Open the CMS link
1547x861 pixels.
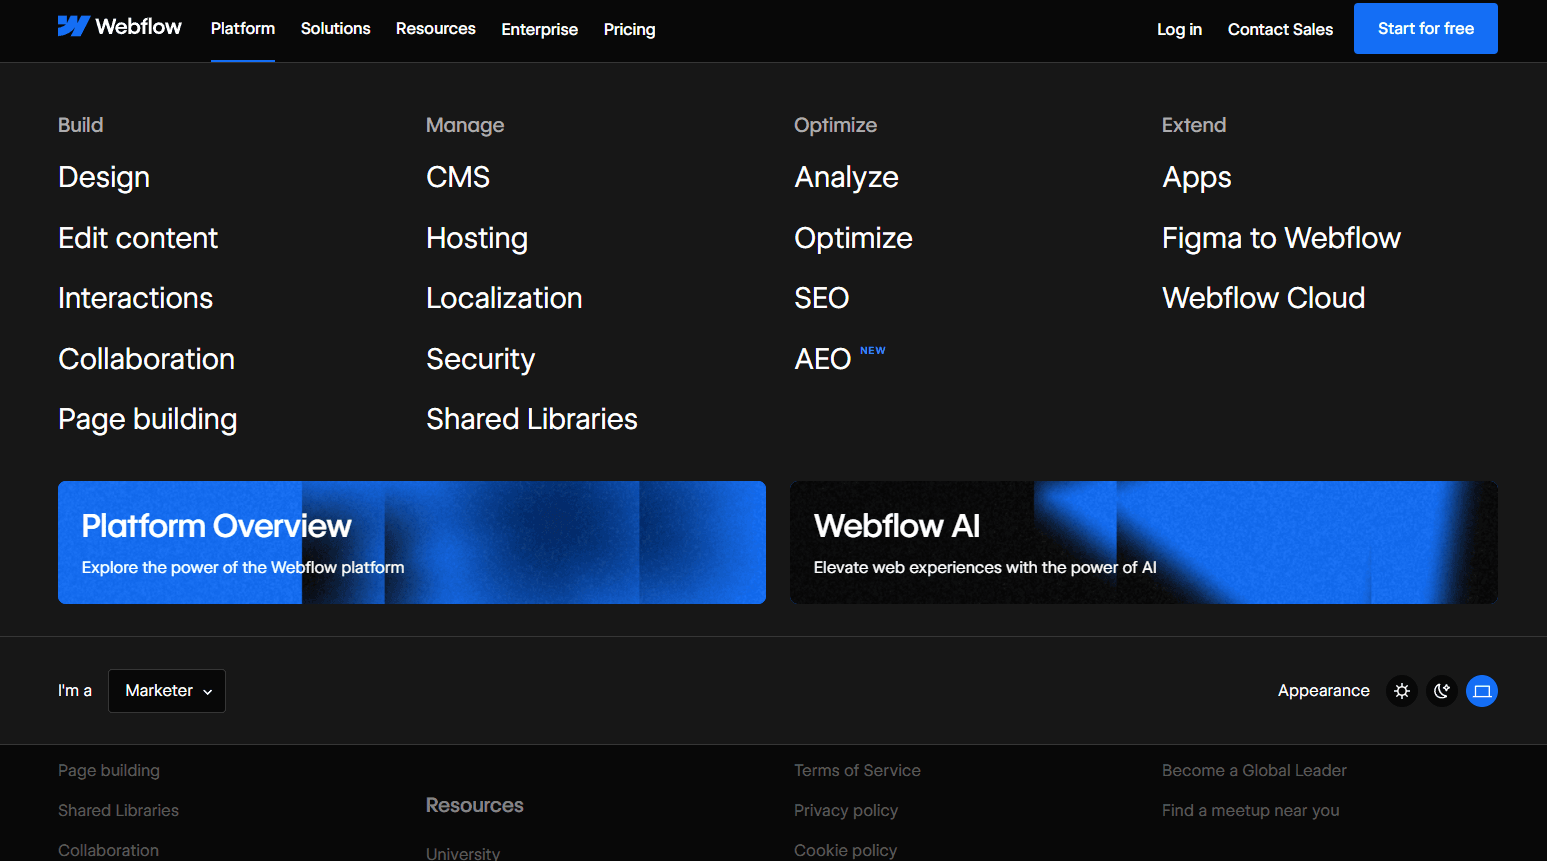[x=458, y=178]
